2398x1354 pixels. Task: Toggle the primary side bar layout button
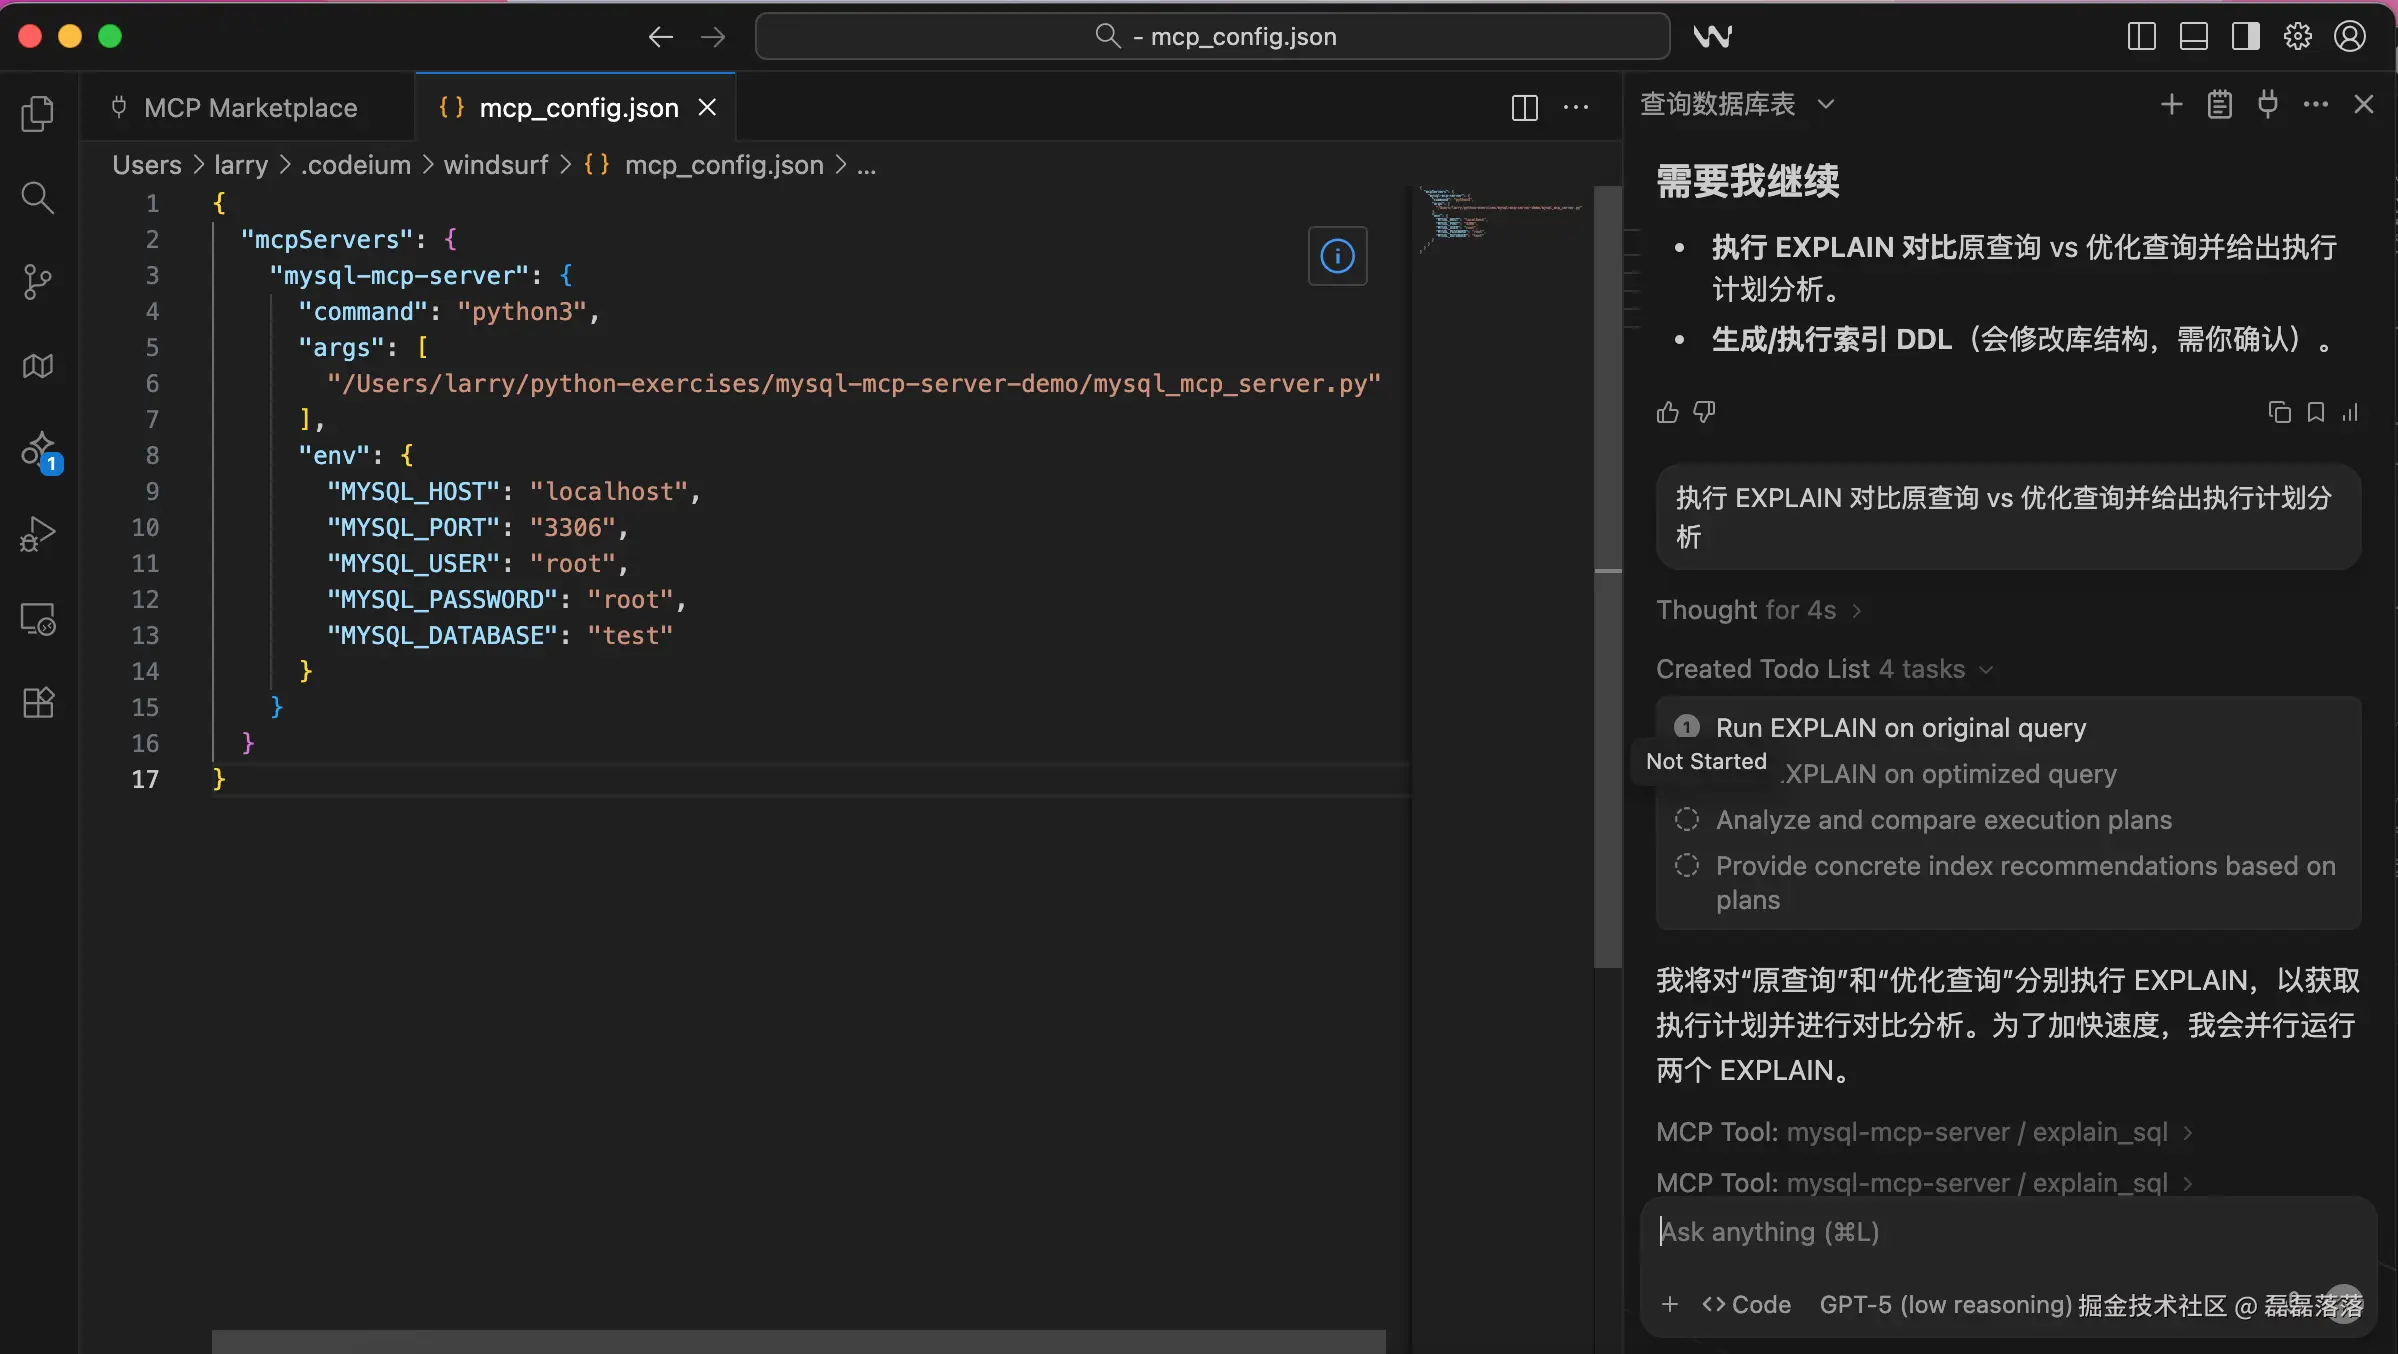(2141, 37)
